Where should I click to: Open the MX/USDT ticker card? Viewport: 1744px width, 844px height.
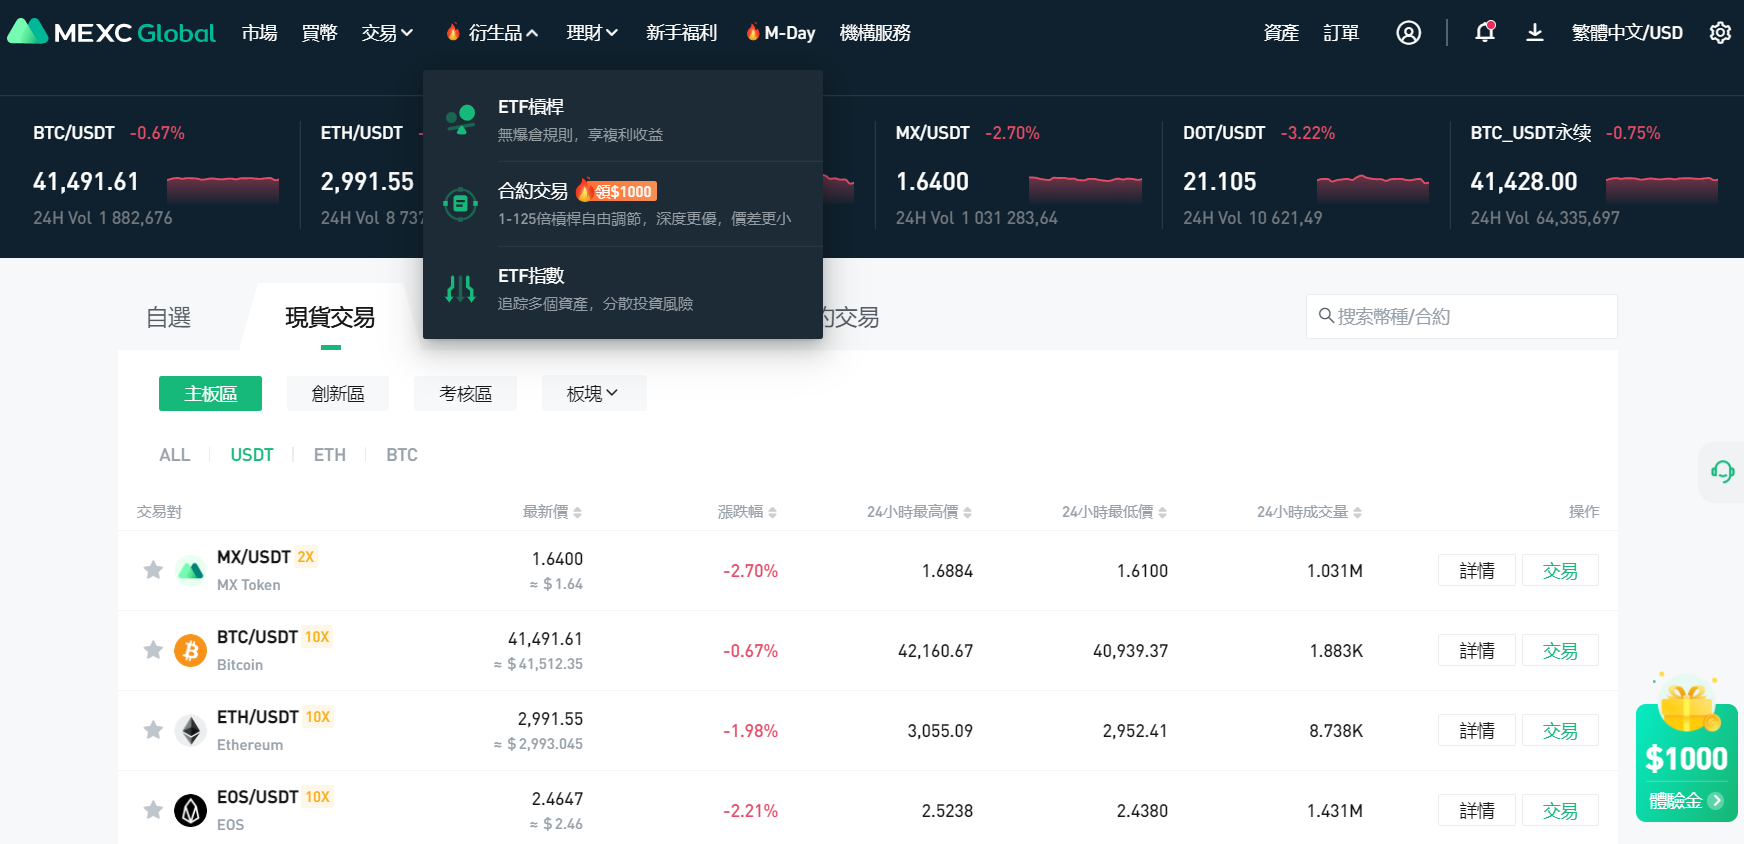[x=1018, y=175]
